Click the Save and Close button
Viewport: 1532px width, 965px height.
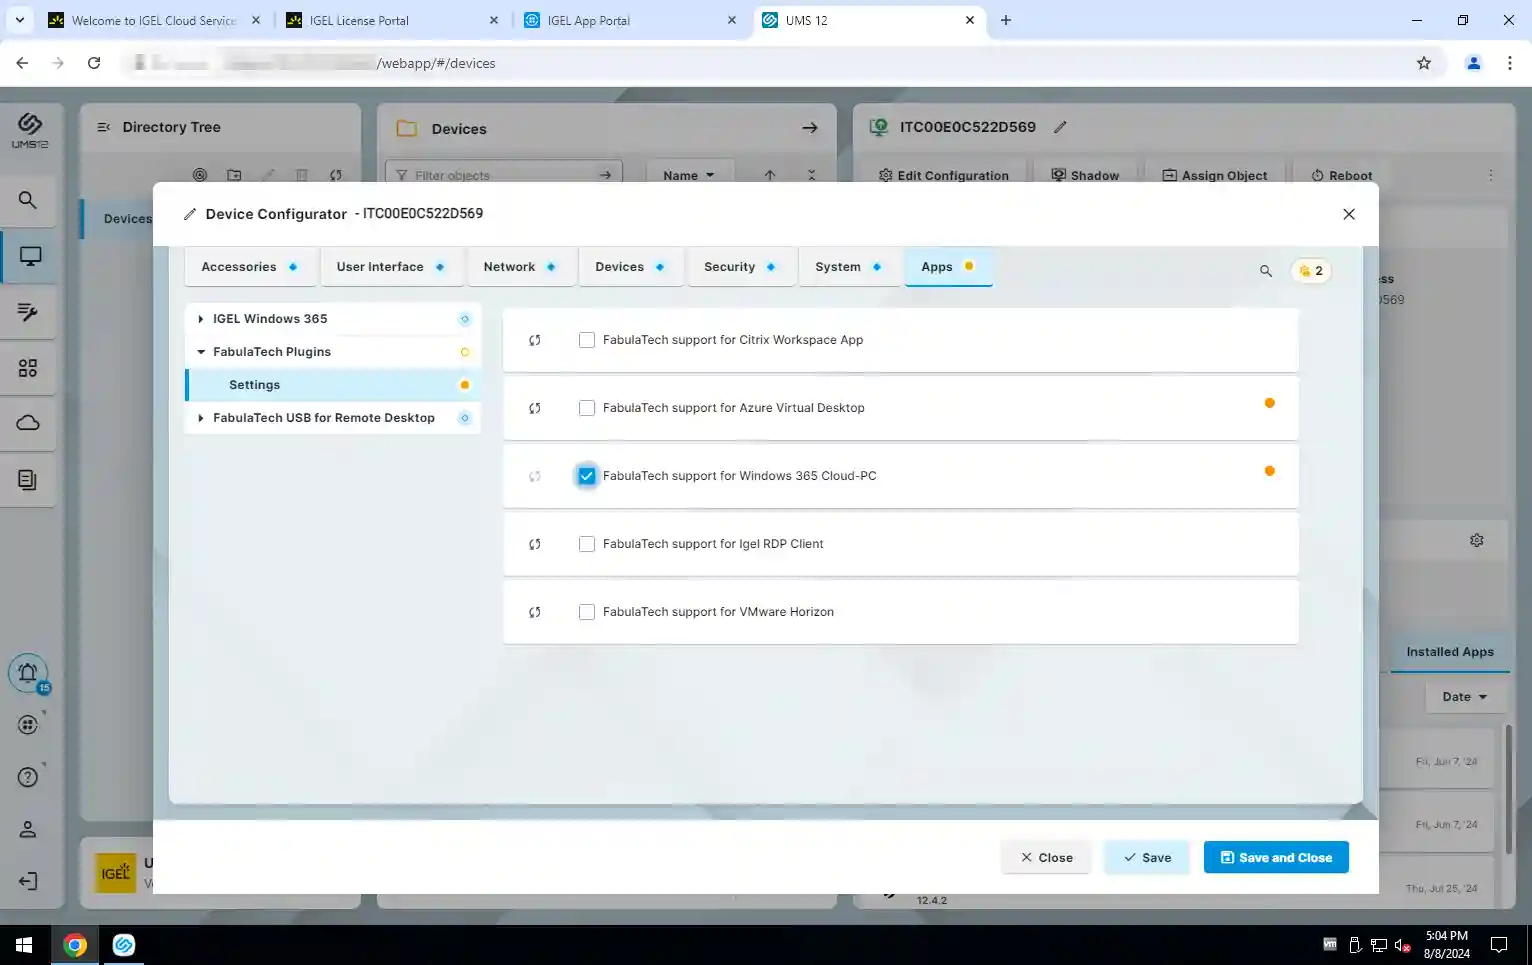click(1275, 857)
